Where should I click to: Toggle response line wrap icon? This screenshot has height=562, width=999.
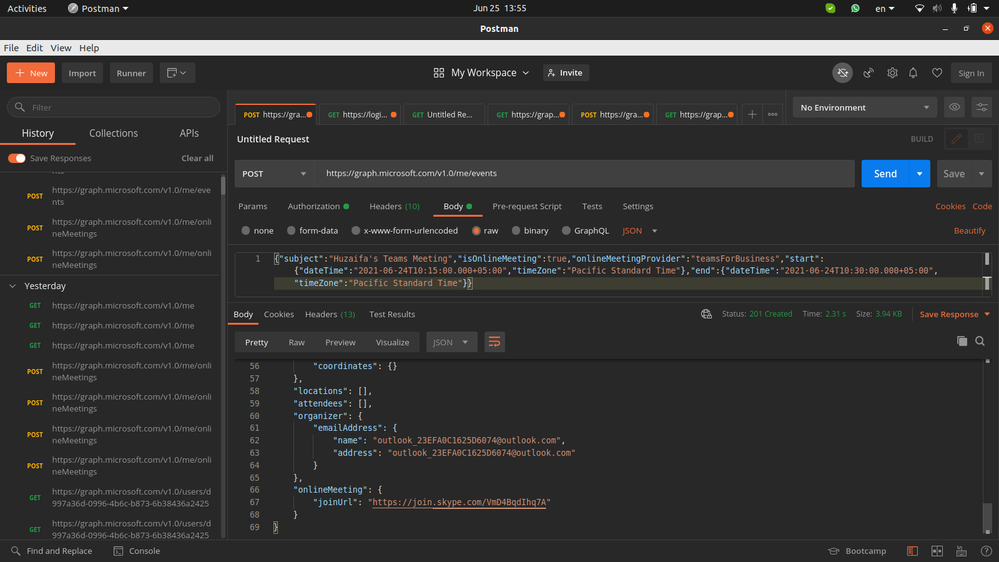[x=494, y=342]
